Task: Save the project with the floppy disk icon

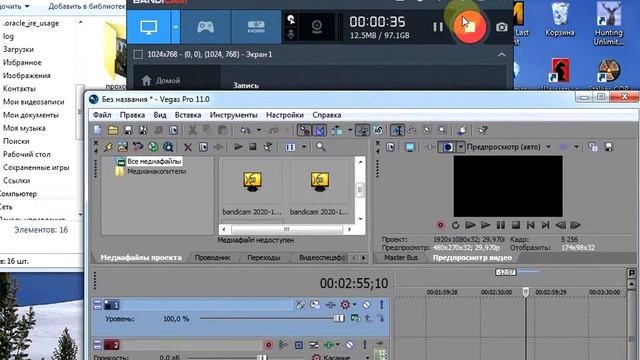Action: pos(128,130)
